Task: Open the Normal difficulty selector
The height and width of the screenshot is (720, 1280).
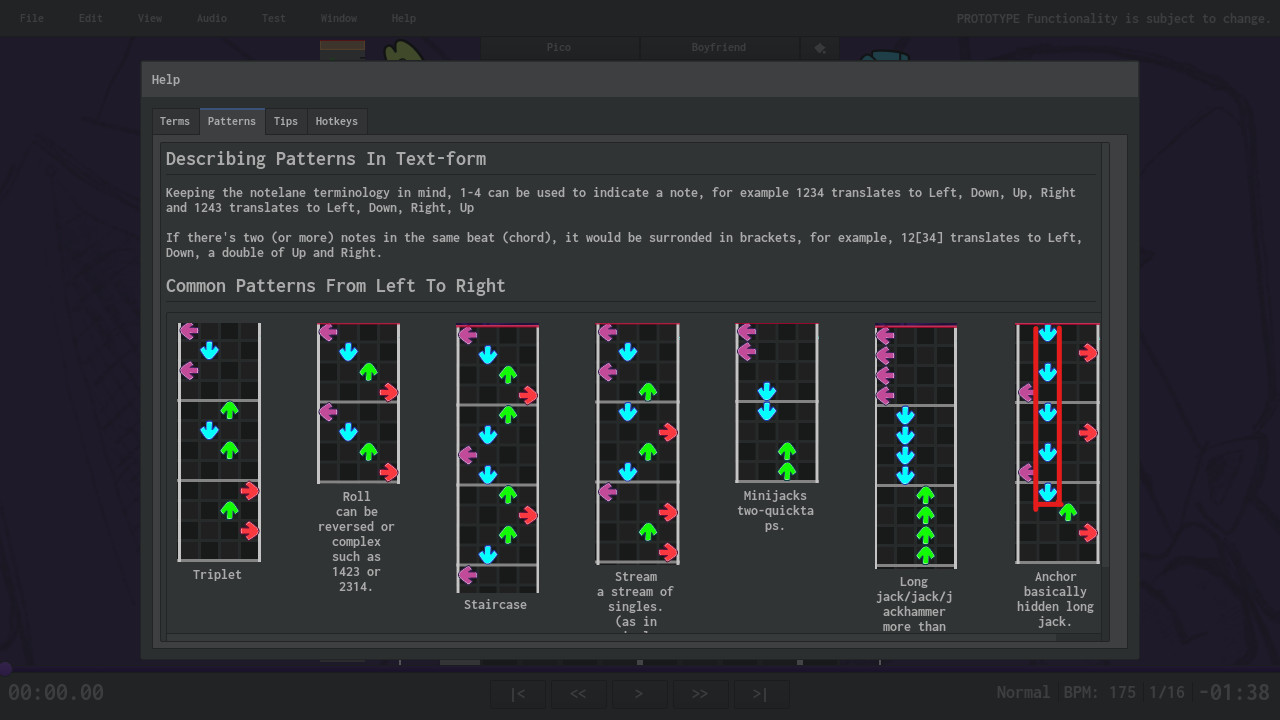Action: (x=1023, y=692)
